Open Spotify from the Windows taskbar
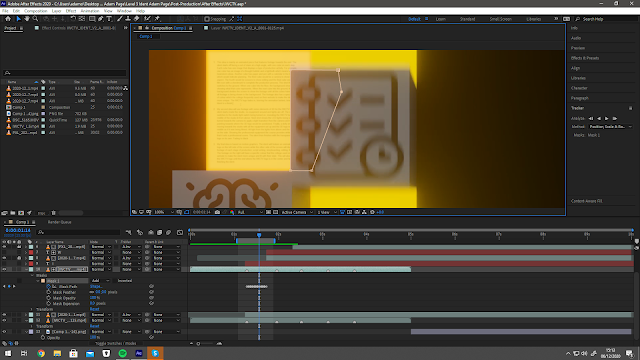The height and width of the screenshot is (360, 640). coord(122,353)
